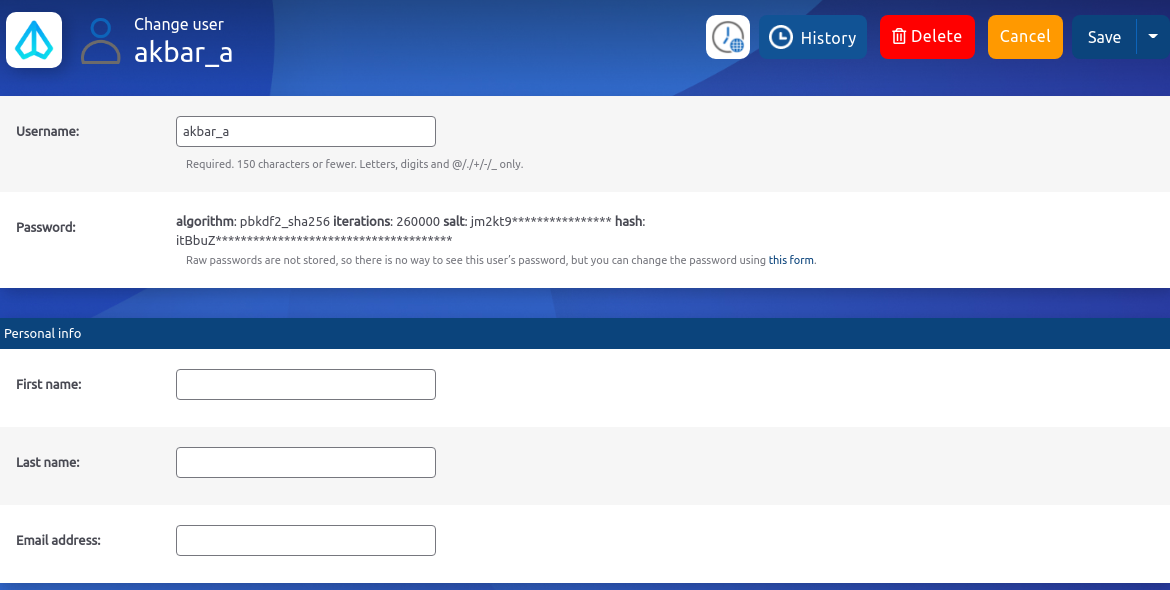Screen dimensions: 1170x590
Task: Focus the Username field containing akbar_a
Action: (305, 131)
